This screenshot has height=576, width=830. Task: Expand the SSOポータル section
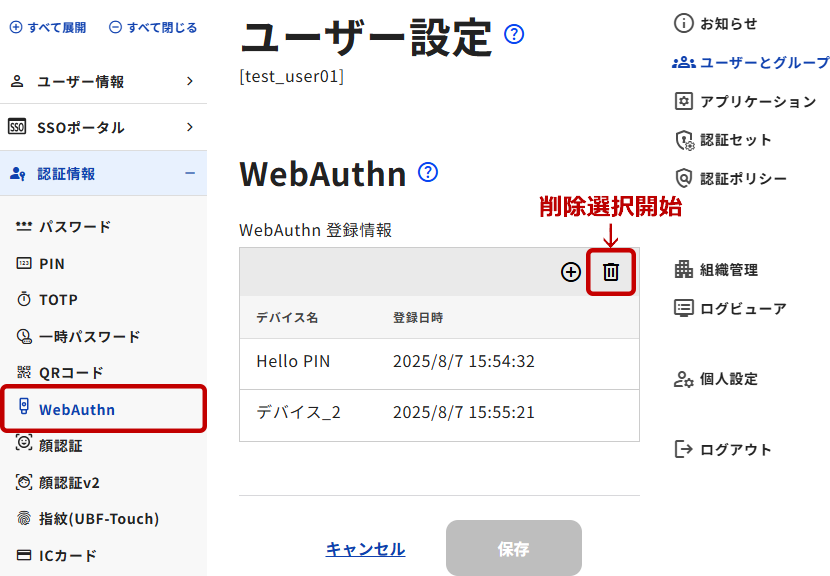[x=103, y=128]
